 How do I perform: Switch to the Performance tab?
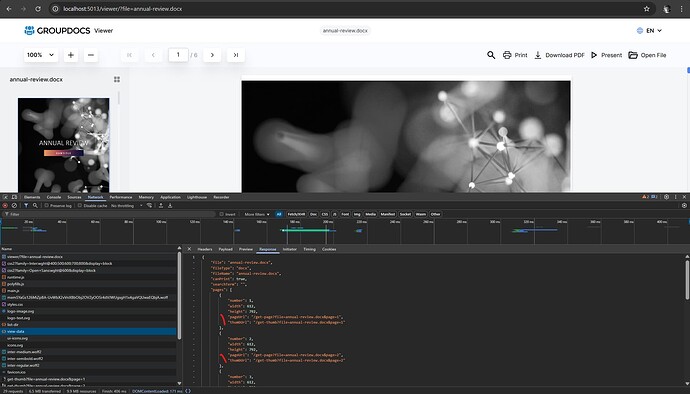click(x=121, y=197)
